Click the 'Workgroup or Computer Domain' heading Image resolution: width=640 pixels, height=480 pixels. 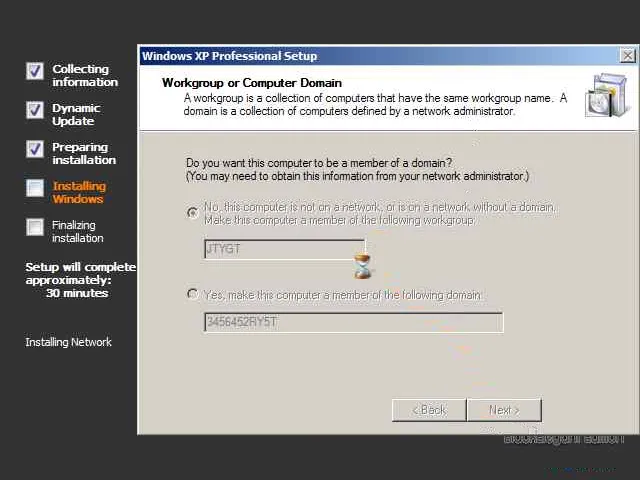pos(252,83)
